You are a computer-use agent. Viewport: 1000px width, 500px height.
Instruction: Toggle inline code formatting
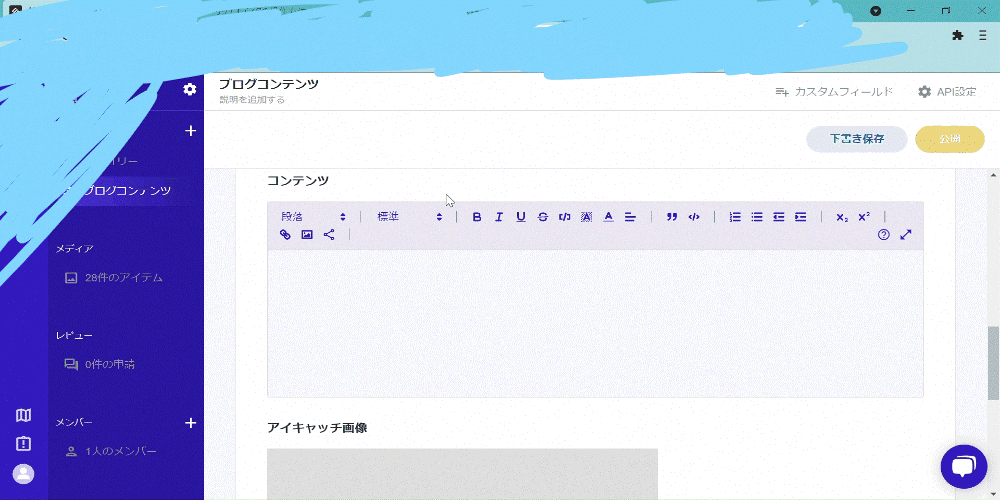[x=564, y=217]
